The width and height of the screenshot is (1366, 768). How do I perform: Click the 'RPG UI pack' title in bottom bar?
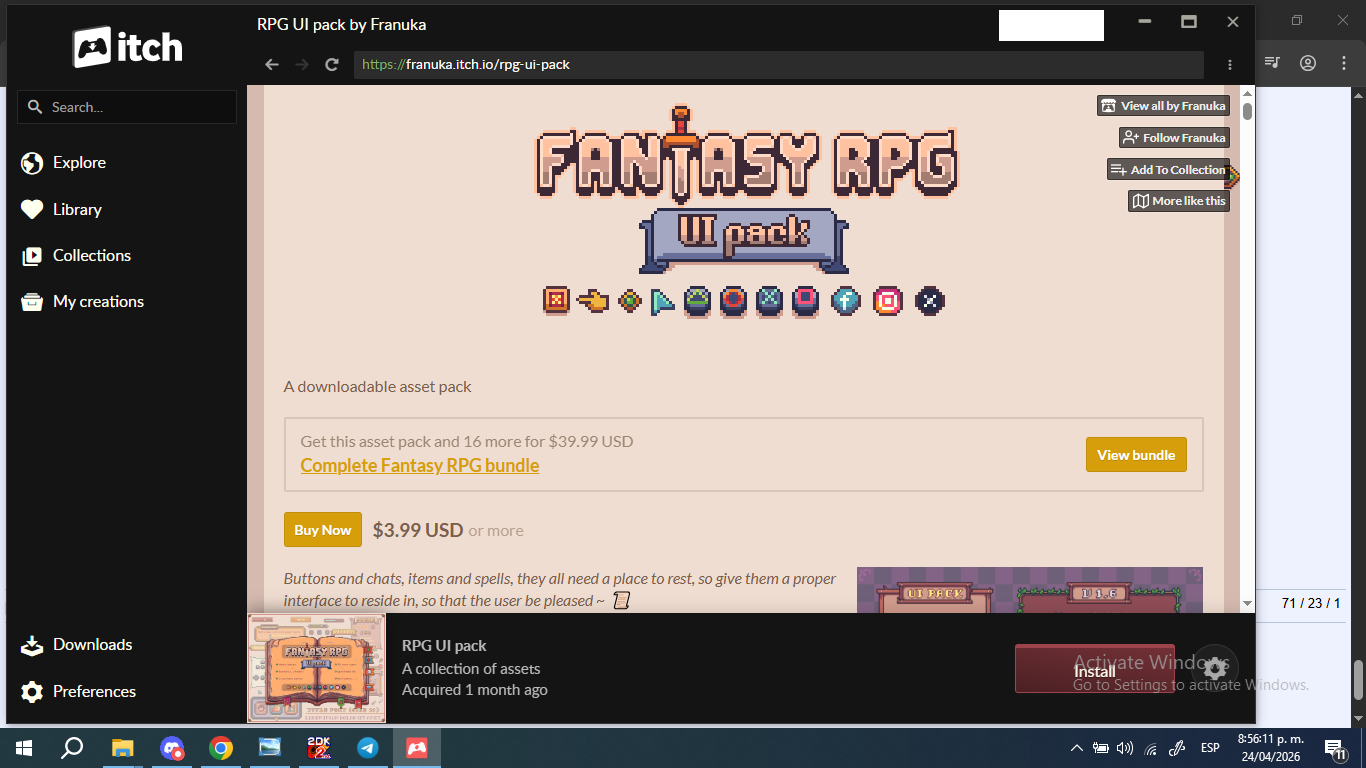pyautogui.click(x=444, y=646)
